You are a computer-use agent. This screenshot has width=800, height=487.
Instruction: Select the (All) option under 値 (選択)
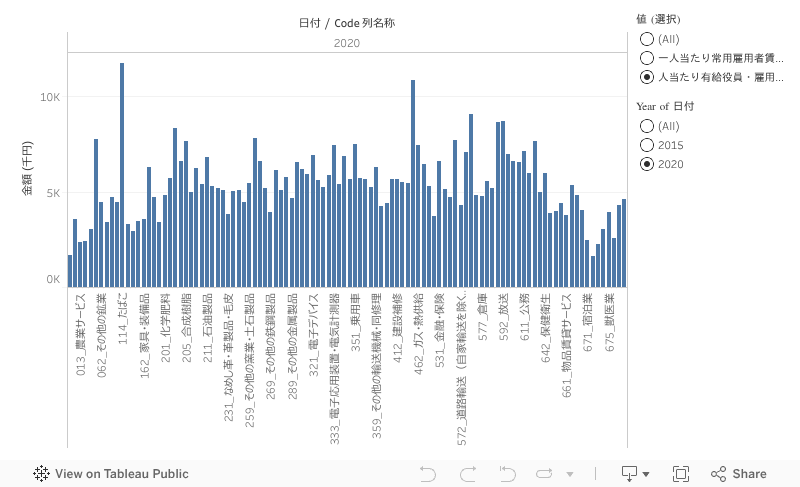(647, 39)
